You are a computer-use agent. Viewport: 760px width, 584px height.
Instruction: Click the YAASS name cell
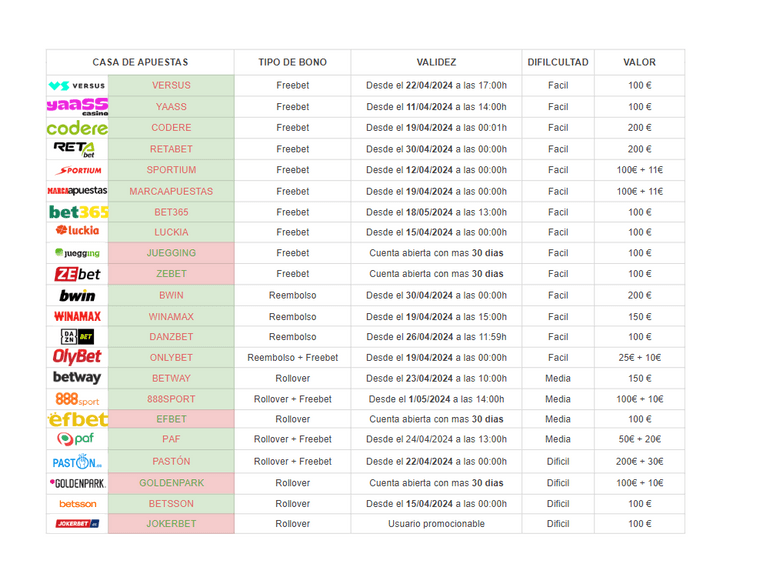(171, 107)
